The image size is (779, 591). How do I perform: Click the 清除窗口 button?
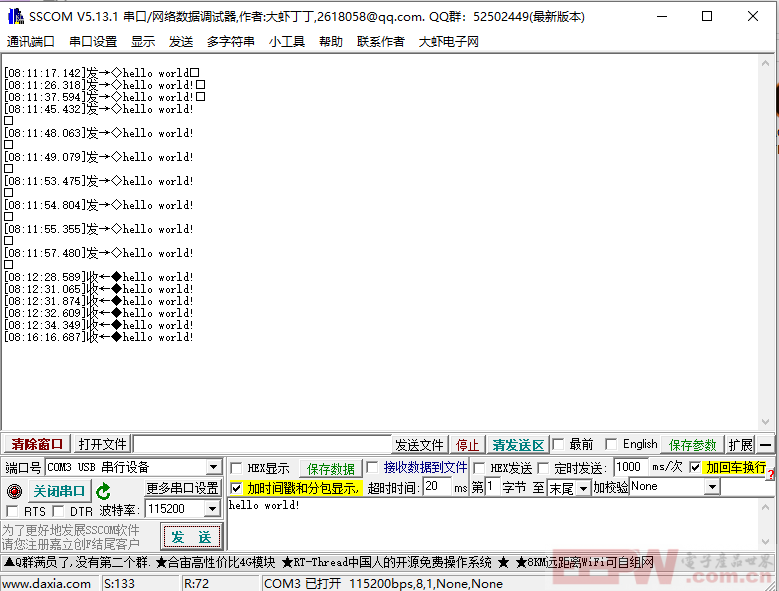coord(37,444)
